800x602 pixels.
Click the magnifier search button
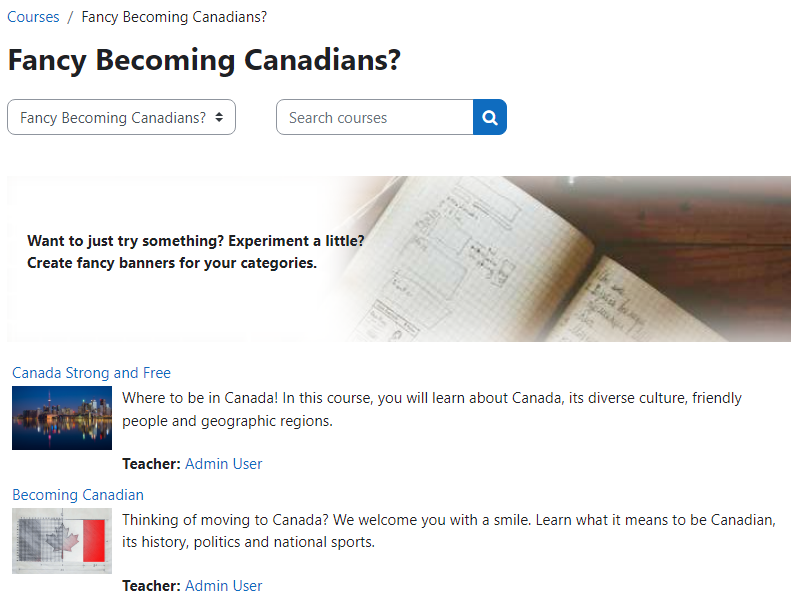pos(490,117)
